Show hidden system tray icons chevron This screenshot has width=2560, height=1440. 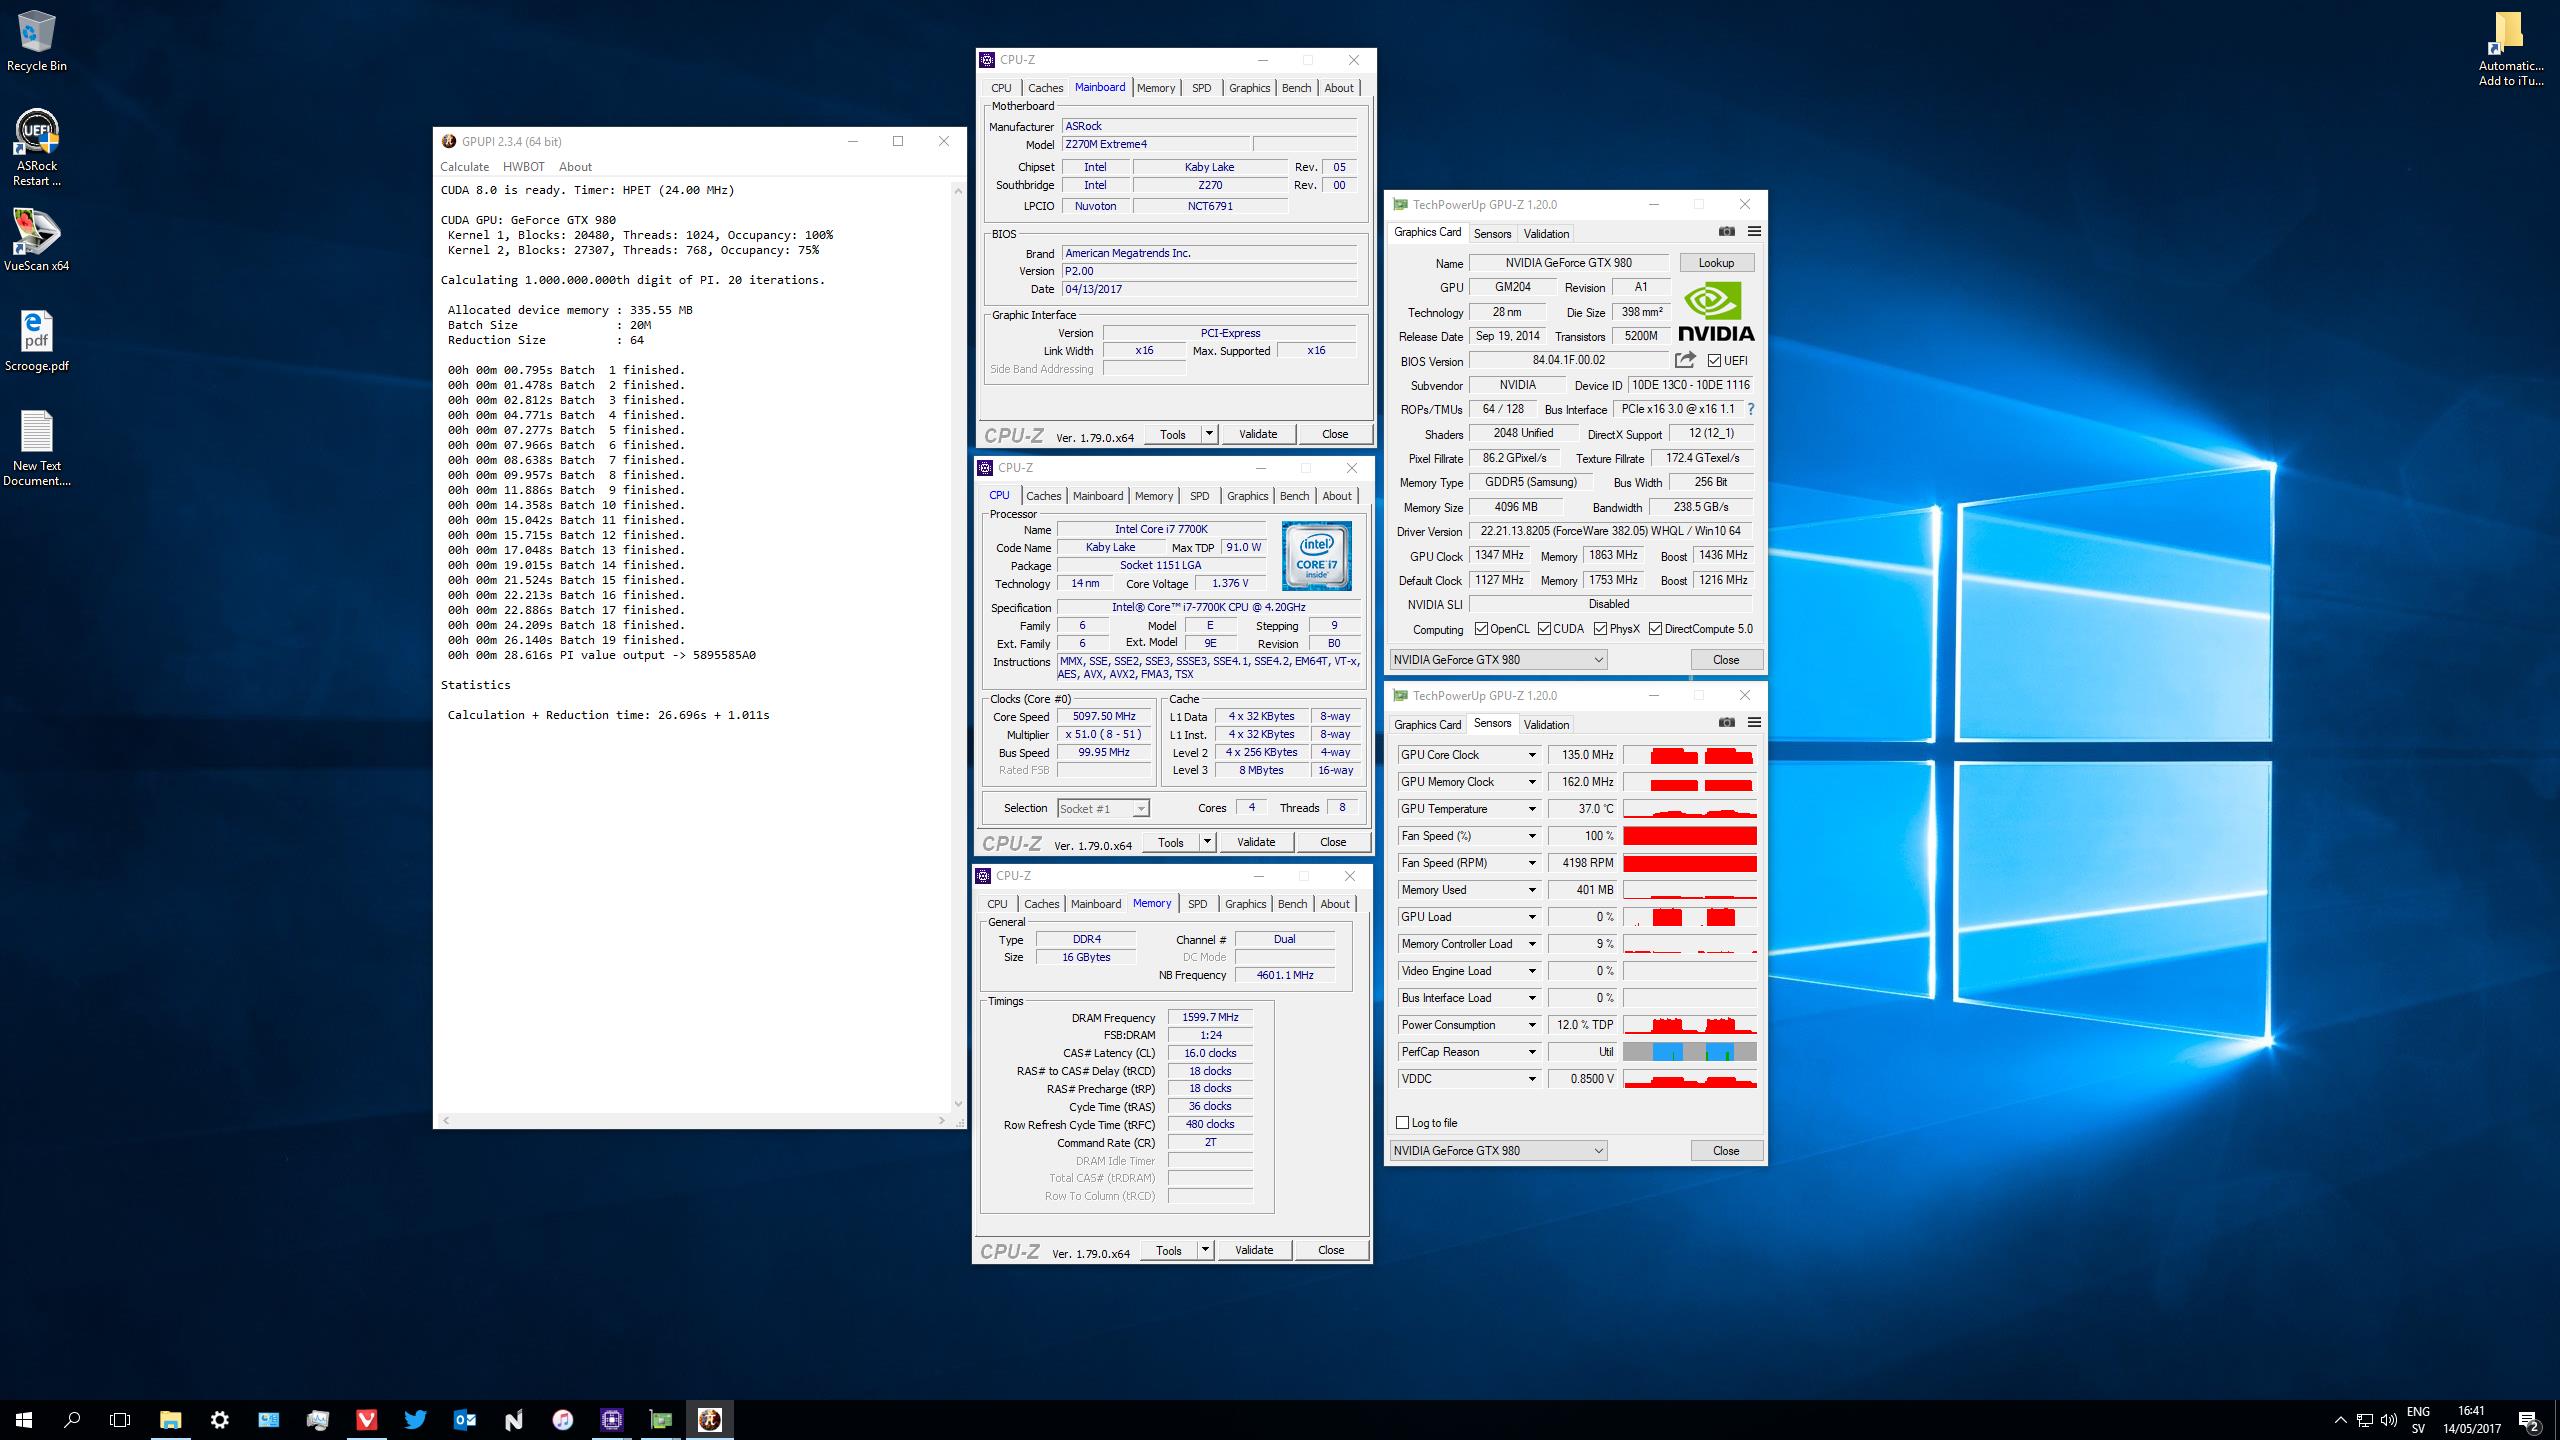pos(2340,1419)
